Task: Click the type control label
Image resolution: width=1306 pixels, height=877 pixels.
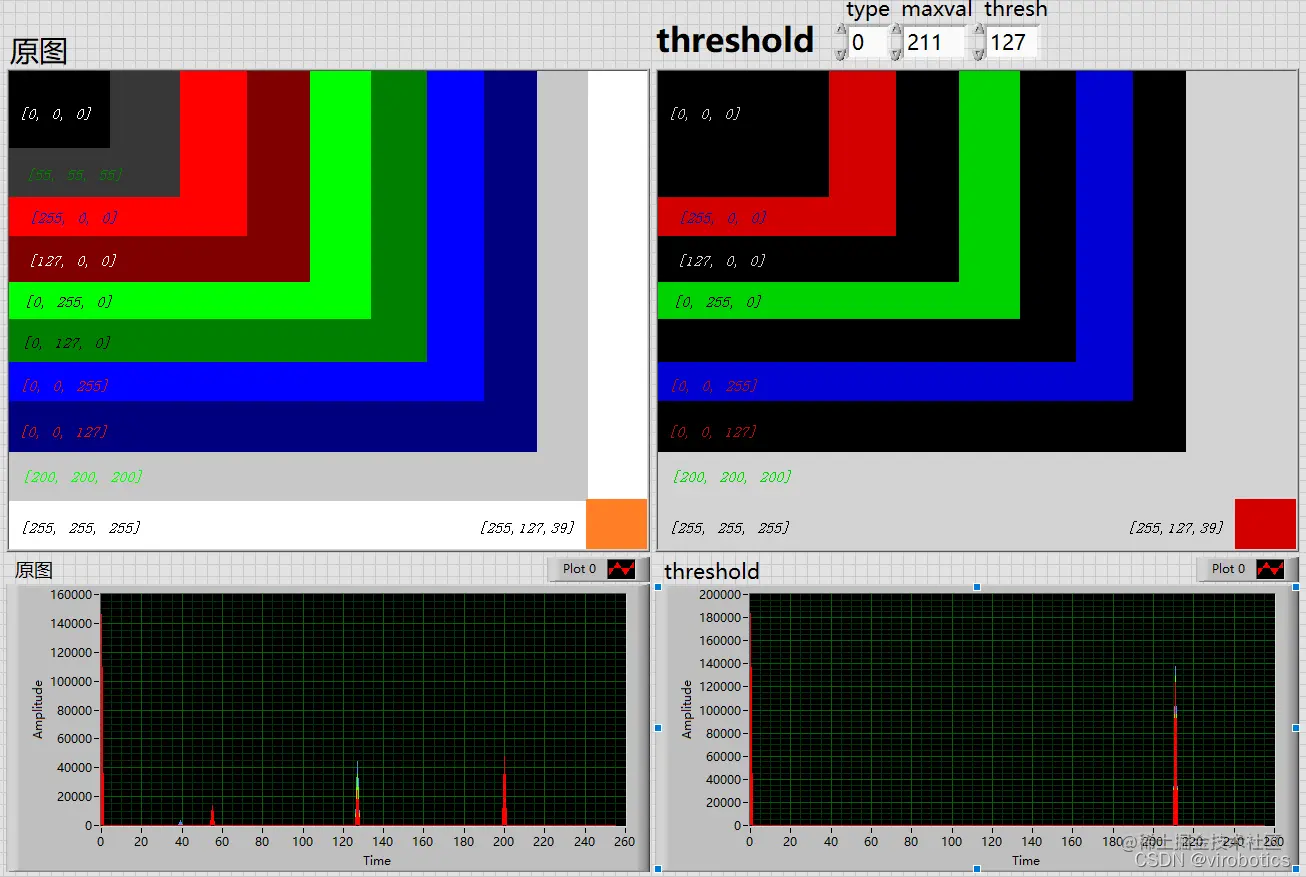Action: tap(867, 10)
